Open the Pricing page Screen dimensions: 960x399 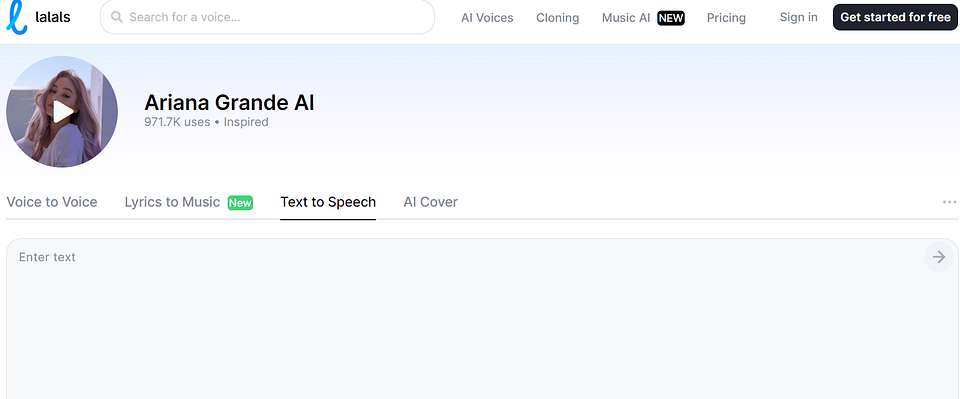pyautogui.click(x=726, y=18)
